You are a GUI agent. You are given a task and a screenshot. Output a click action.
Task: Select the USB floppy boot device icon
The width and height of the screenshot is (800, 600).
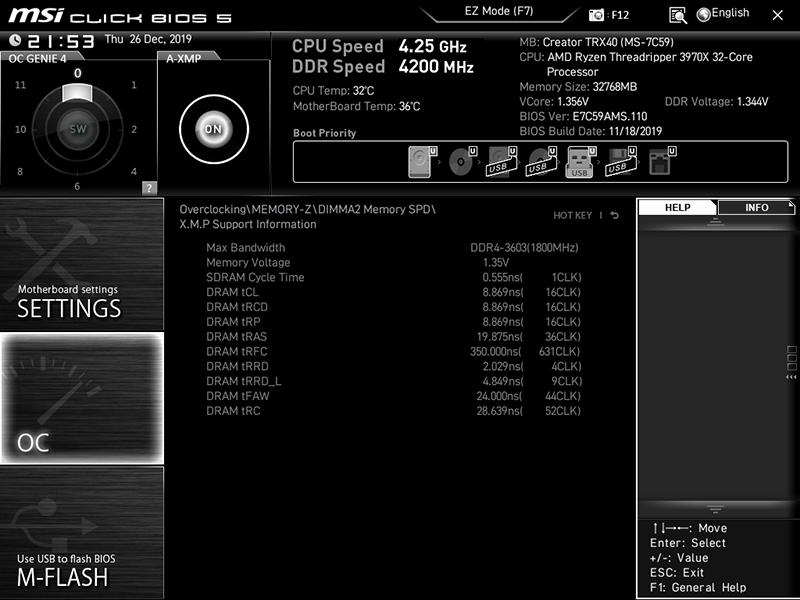point(620,162)
